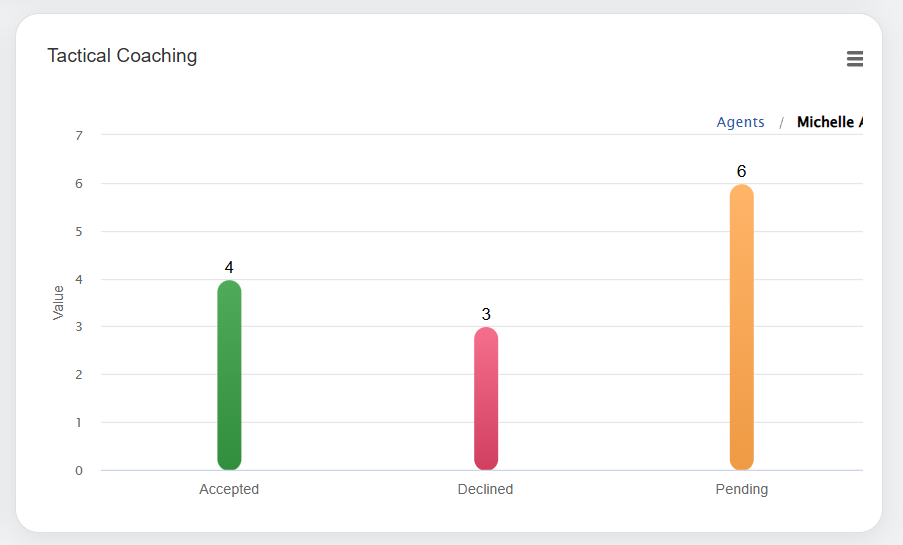Click the pink Declined bar

click(x=486, y=398)
